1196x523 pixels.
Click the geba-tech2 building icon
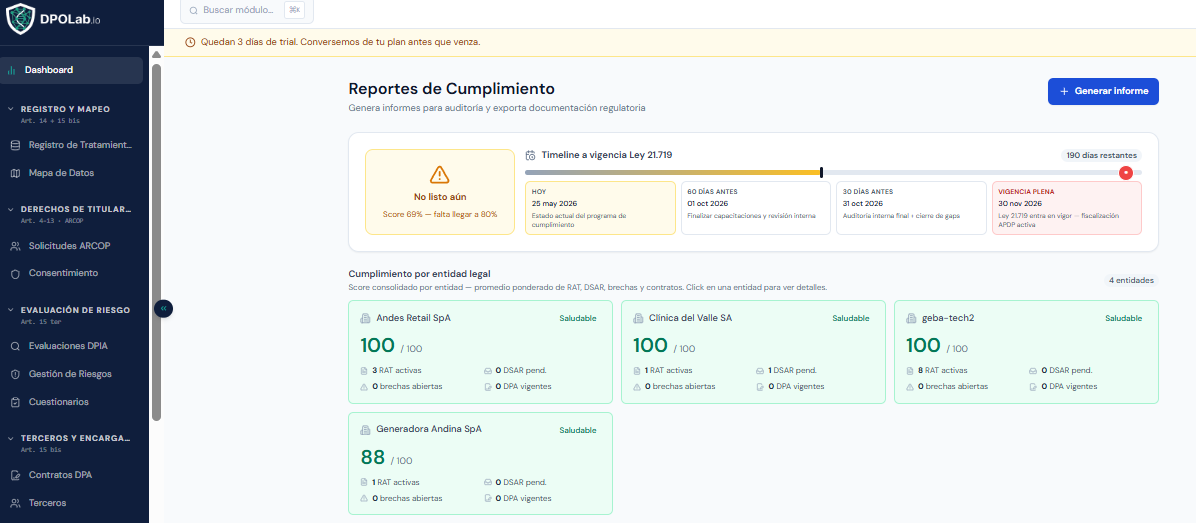(911, 318)
